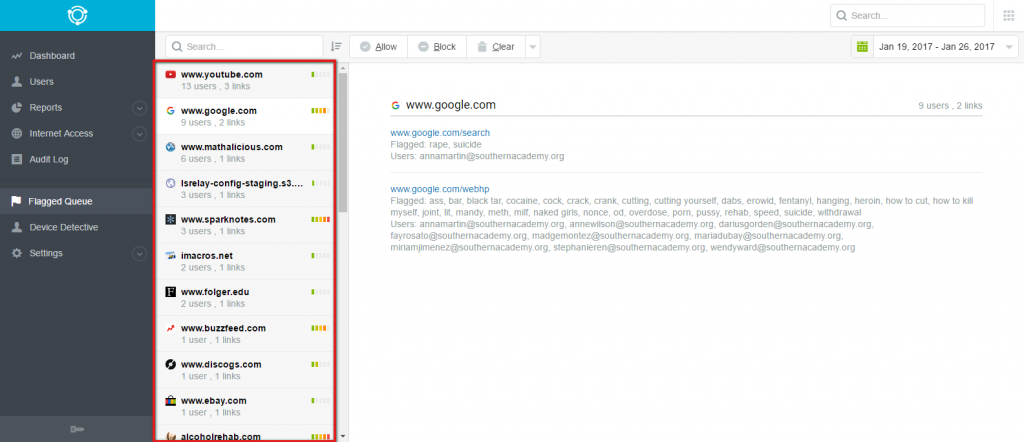Click the Google icon in detail header
This screenshot has width=1024, height=442.
[395, 105]
